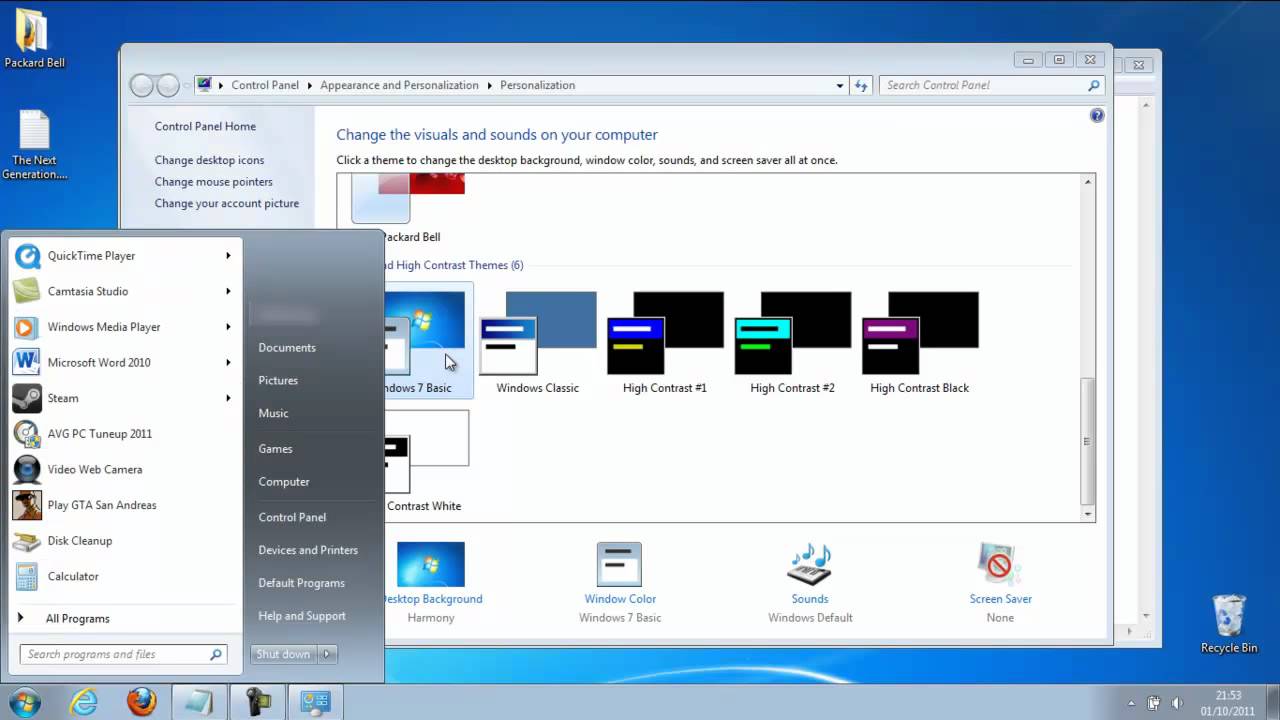Click Change desktop icons link
This screenshot has height=720, width=1280.
pos(209,160)
